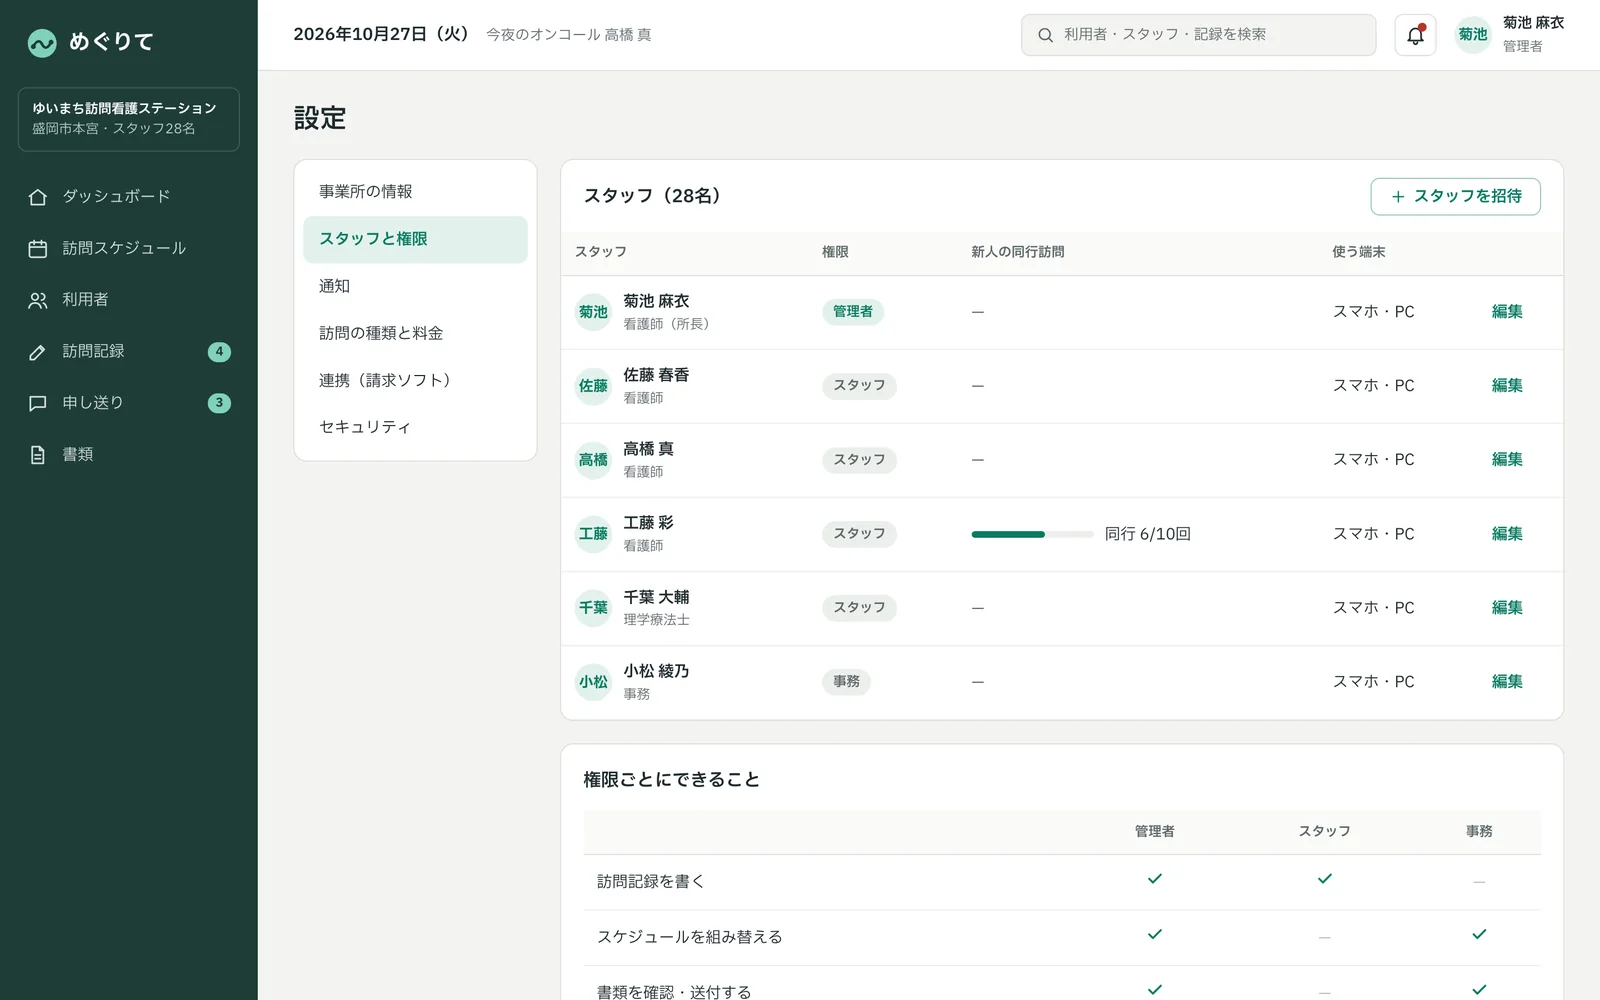Click the 申し送り chat bubble icon
The image size is (1600, 1000).
tap(38, 403)
